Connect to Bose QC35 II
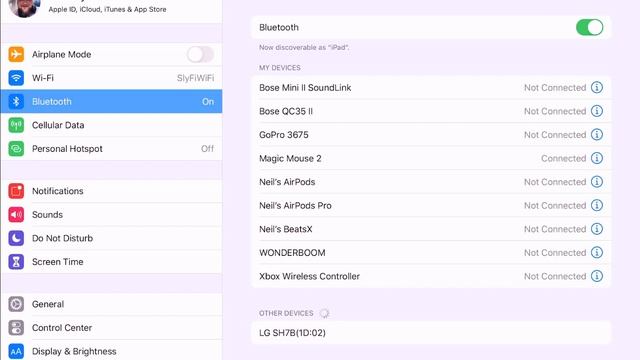The height and width of the screenshot is (360, 640). coord(431,111)
